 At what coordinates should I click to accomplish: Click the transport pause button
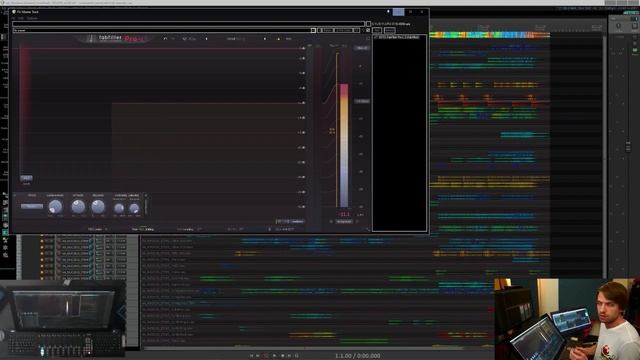pos(289,356)
